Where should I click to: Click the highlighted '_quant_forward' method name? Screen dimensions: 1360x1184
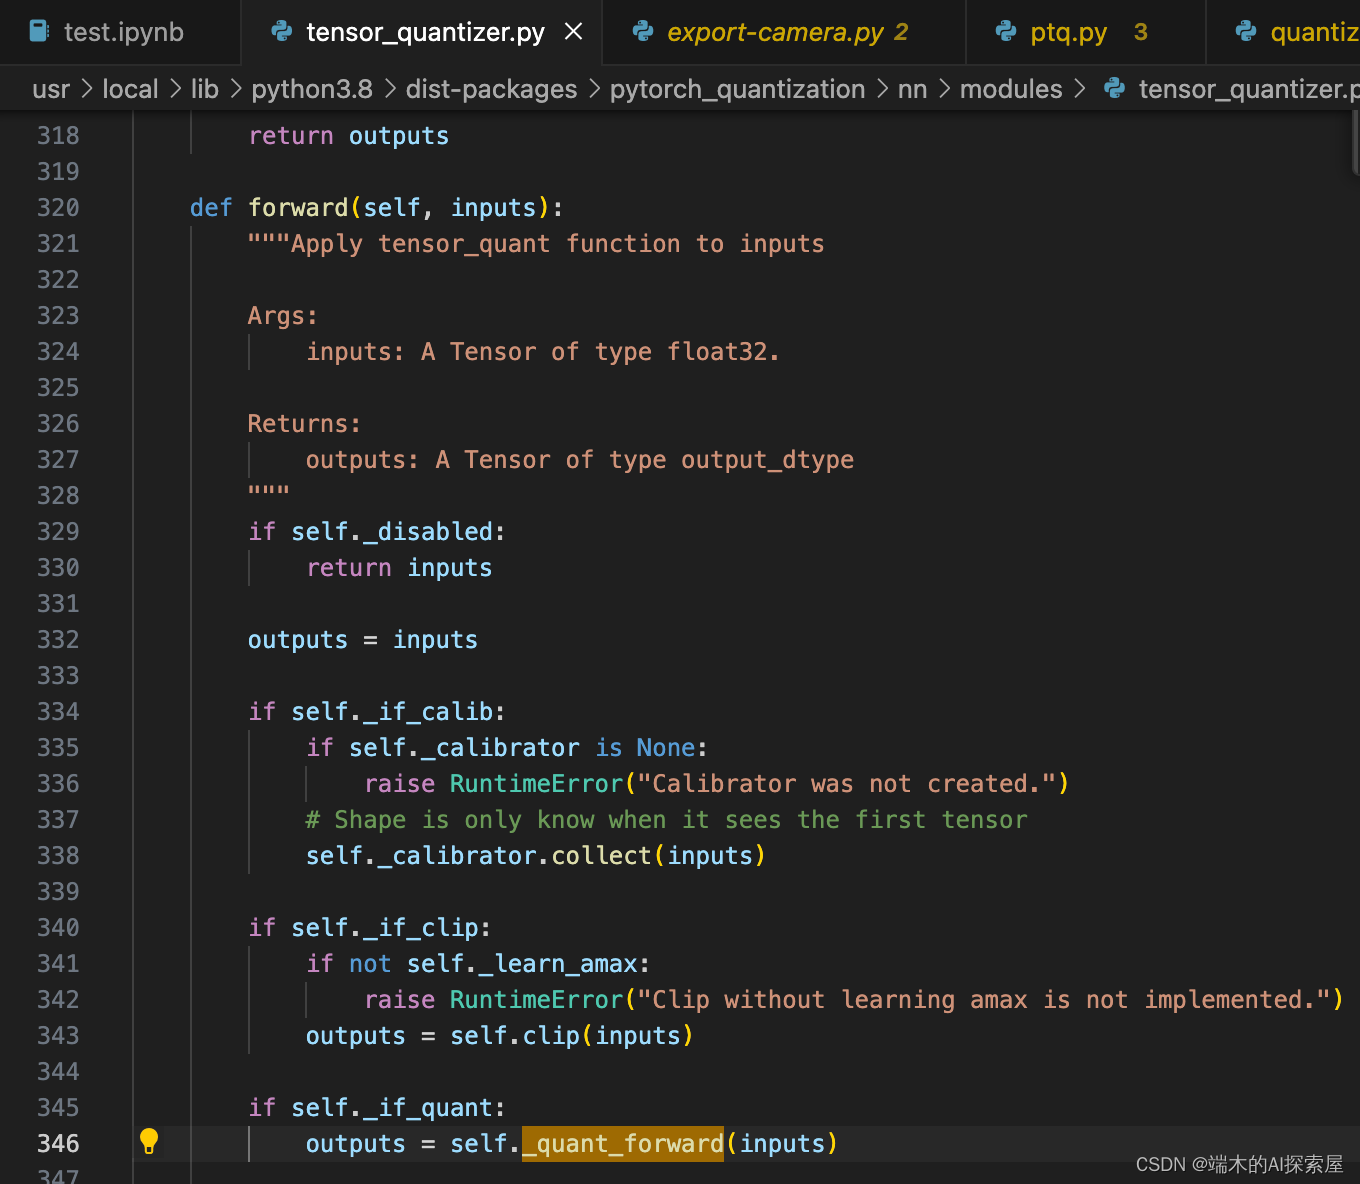[623, 1143]
